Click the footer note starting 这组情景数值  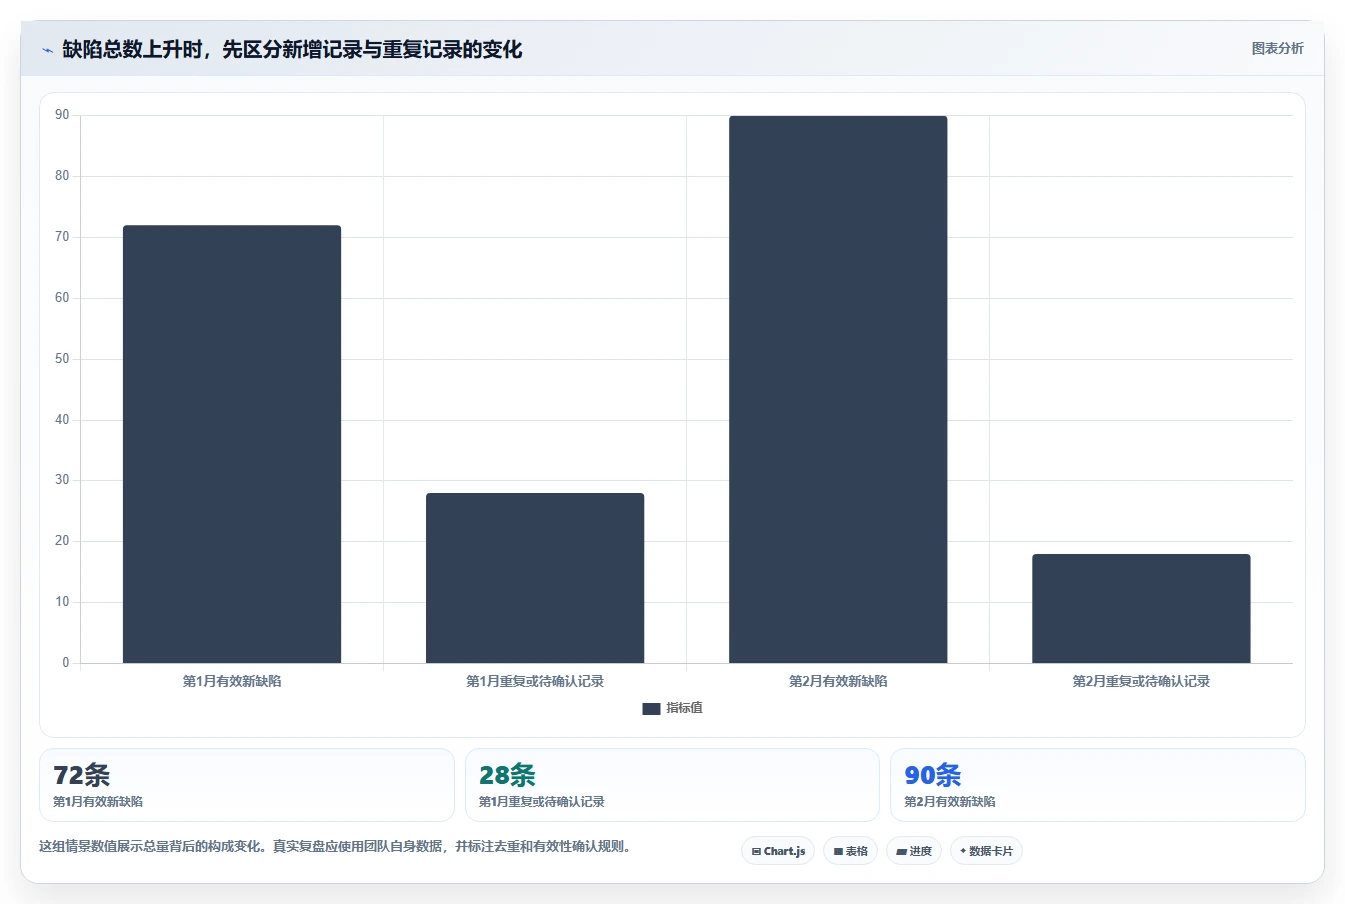(335, 846)
